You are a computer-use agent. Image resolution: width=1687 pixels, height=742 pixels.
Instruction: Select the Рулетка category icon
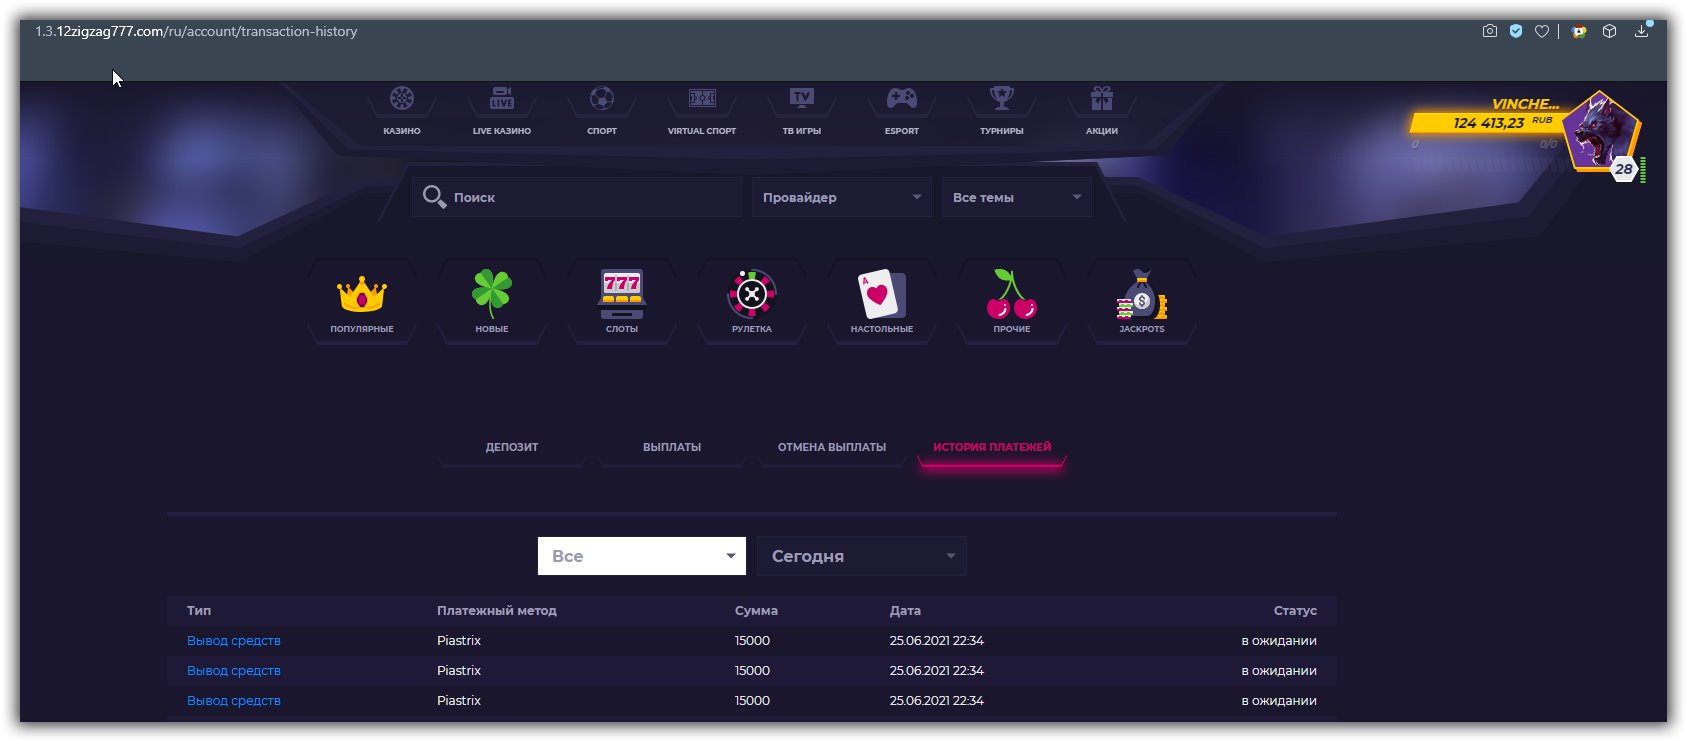tap(752, 294)
